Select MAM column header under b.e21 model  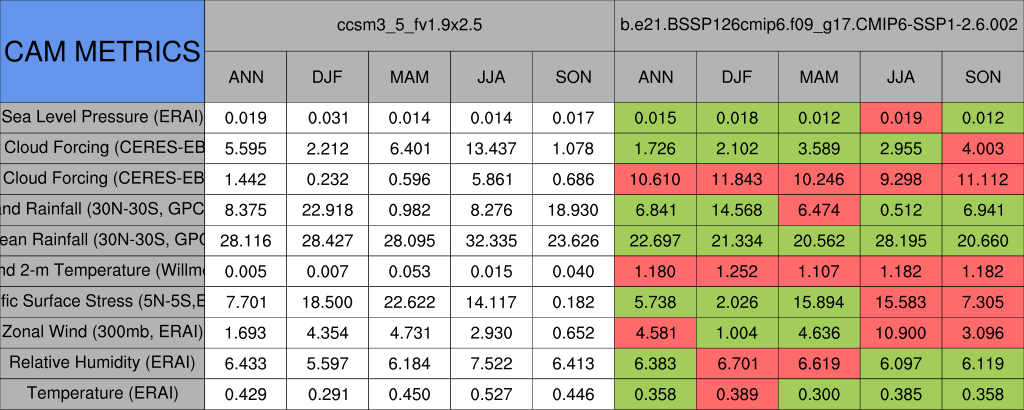coord(819,77)
